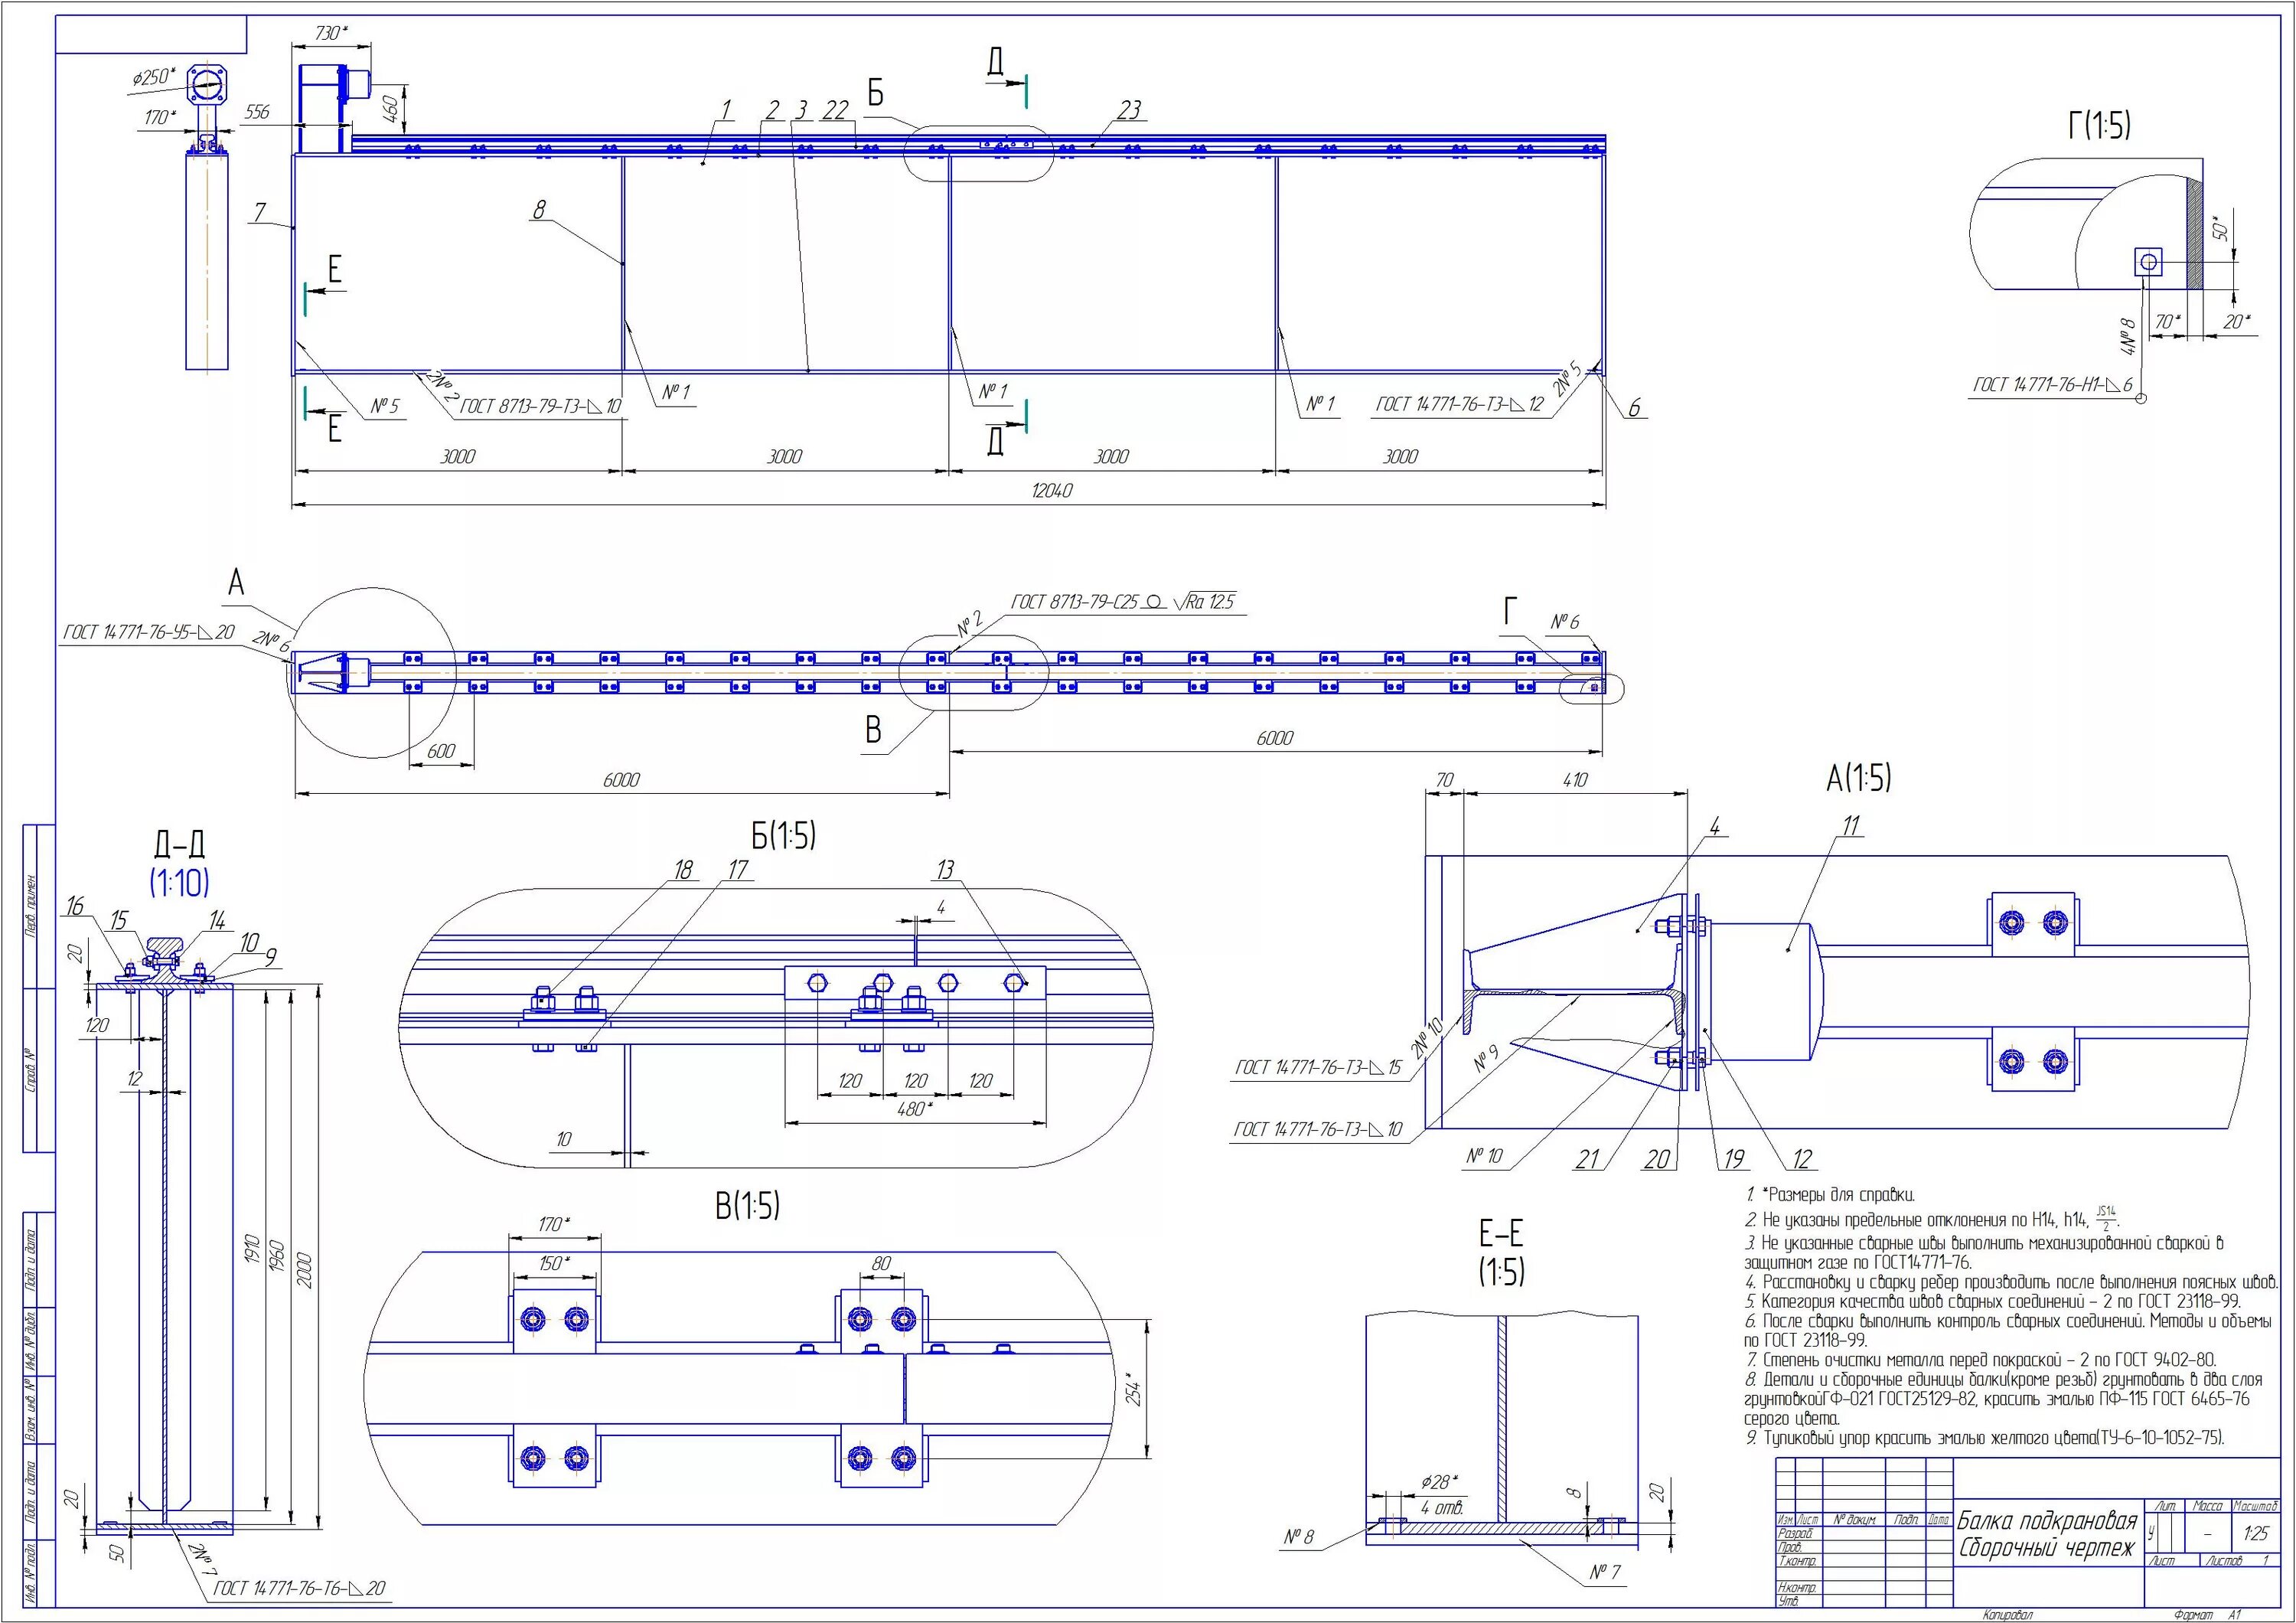The height and width of the screenshot is (1623, 2296).
Task: Click the title text "Балка подкрановая"
Action: [2046, 1522]
